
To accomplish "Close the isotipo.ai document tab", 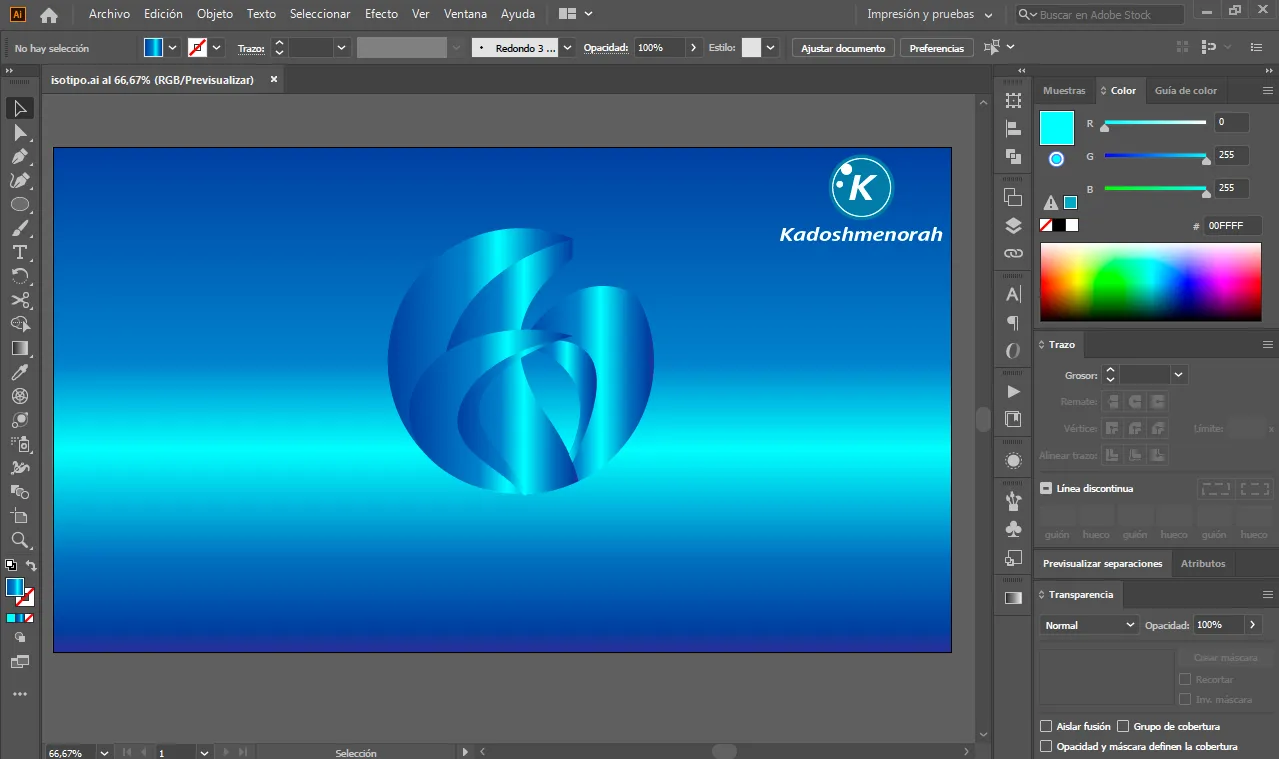I will pos(274,79).
